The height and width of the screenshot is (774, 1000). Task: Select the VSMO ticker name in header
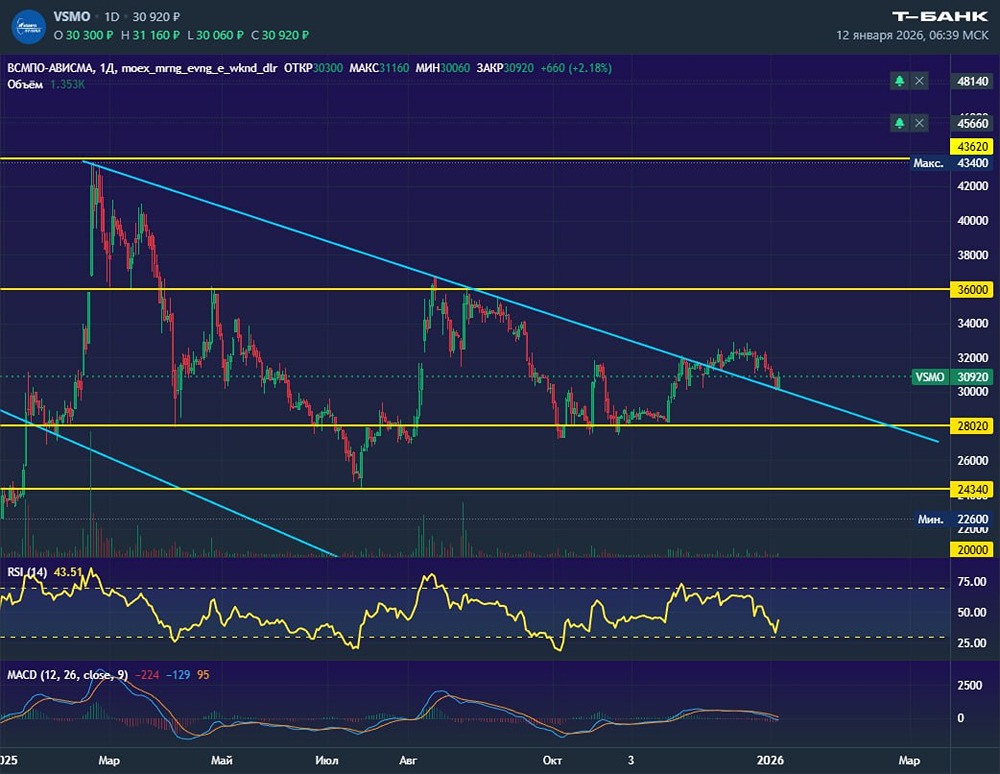pyautogui.click(x=71, y=17)
